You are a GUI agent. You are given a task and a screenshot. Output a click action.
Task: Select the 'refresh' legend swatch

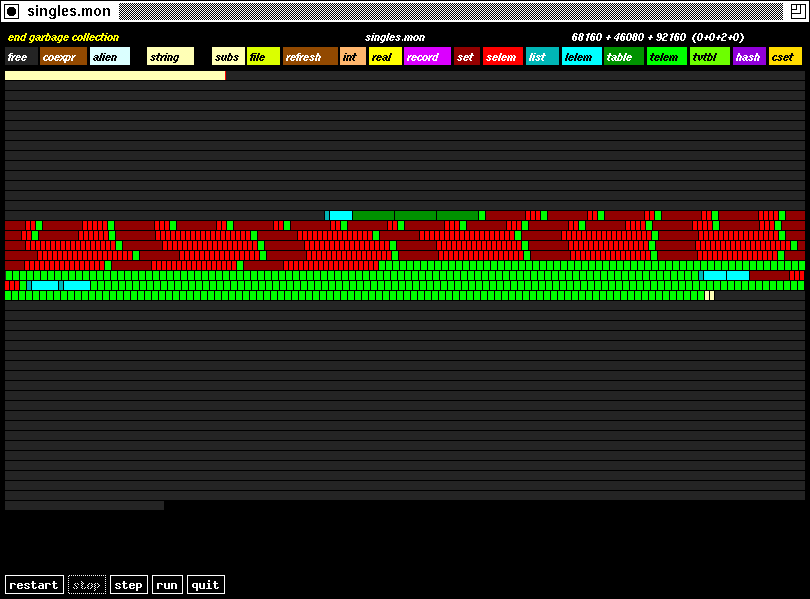coord(310,57)
